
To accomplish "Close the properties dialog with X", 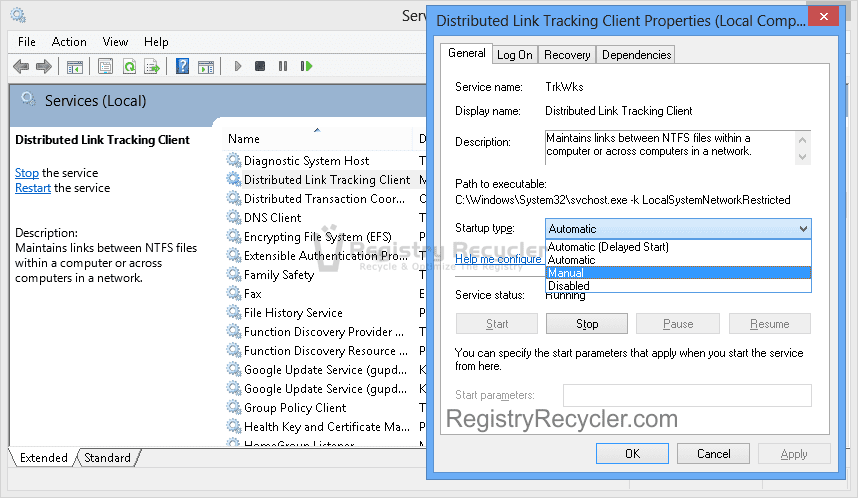I will [x=824, y=16].
